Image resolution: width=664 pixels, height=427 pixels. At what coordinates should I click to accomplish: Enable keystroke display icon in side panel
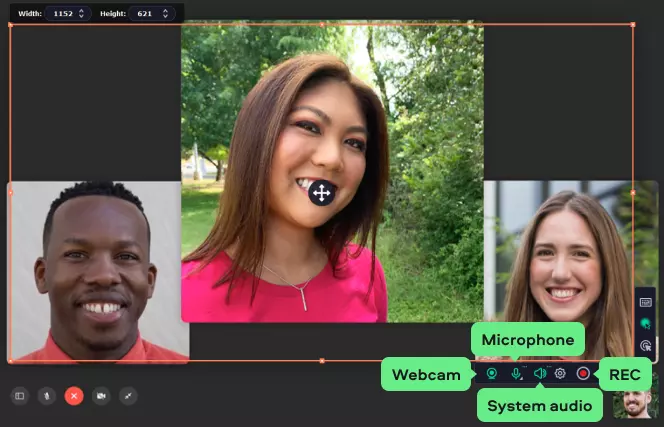coord(645,302)
